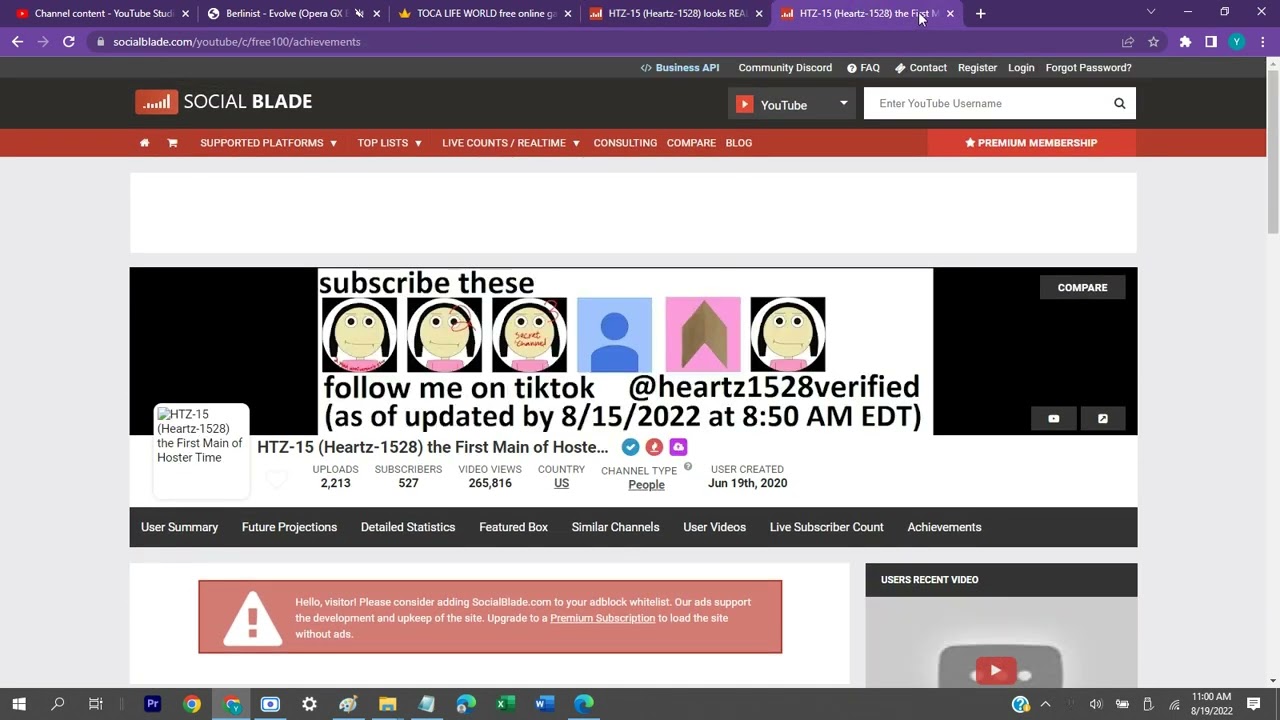Open the Blog menu item
This screenshot has height=720, width=1280.
pyautogui.click(x=739, y=143)
